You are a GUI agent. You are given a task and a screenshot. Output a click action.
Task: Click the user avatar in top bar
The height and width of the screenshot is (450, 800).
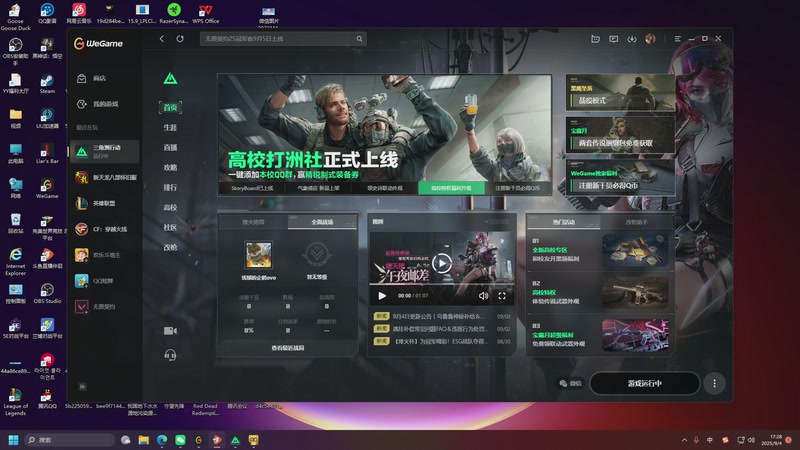pos(651,39)
